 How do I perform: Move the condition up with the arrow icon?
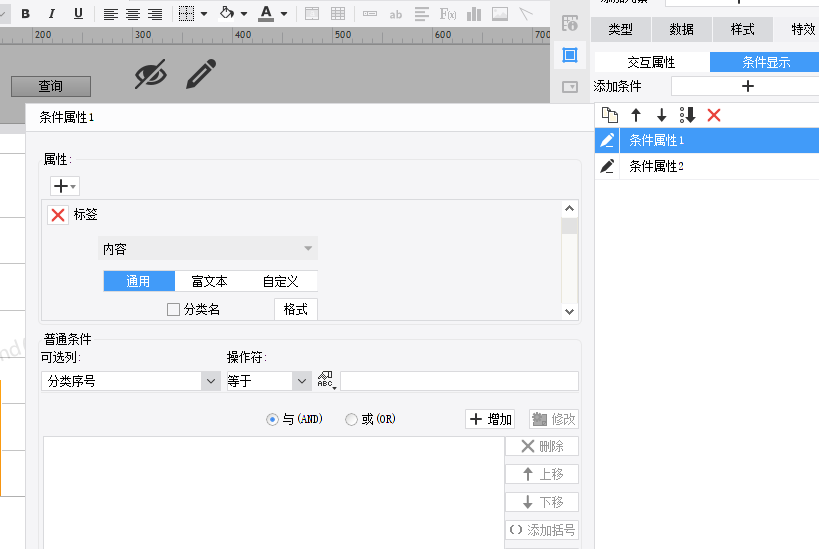(636, 115)
